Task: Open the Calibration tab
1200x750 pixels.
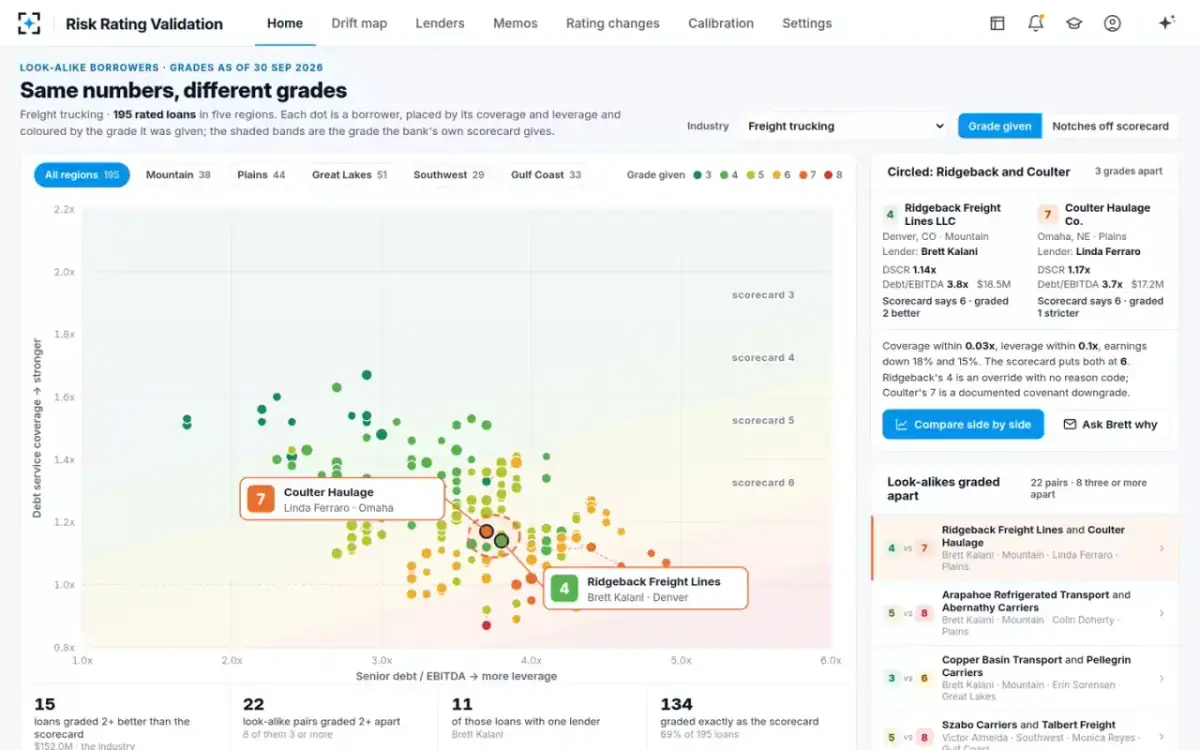Action: click(x=721, y=23)
